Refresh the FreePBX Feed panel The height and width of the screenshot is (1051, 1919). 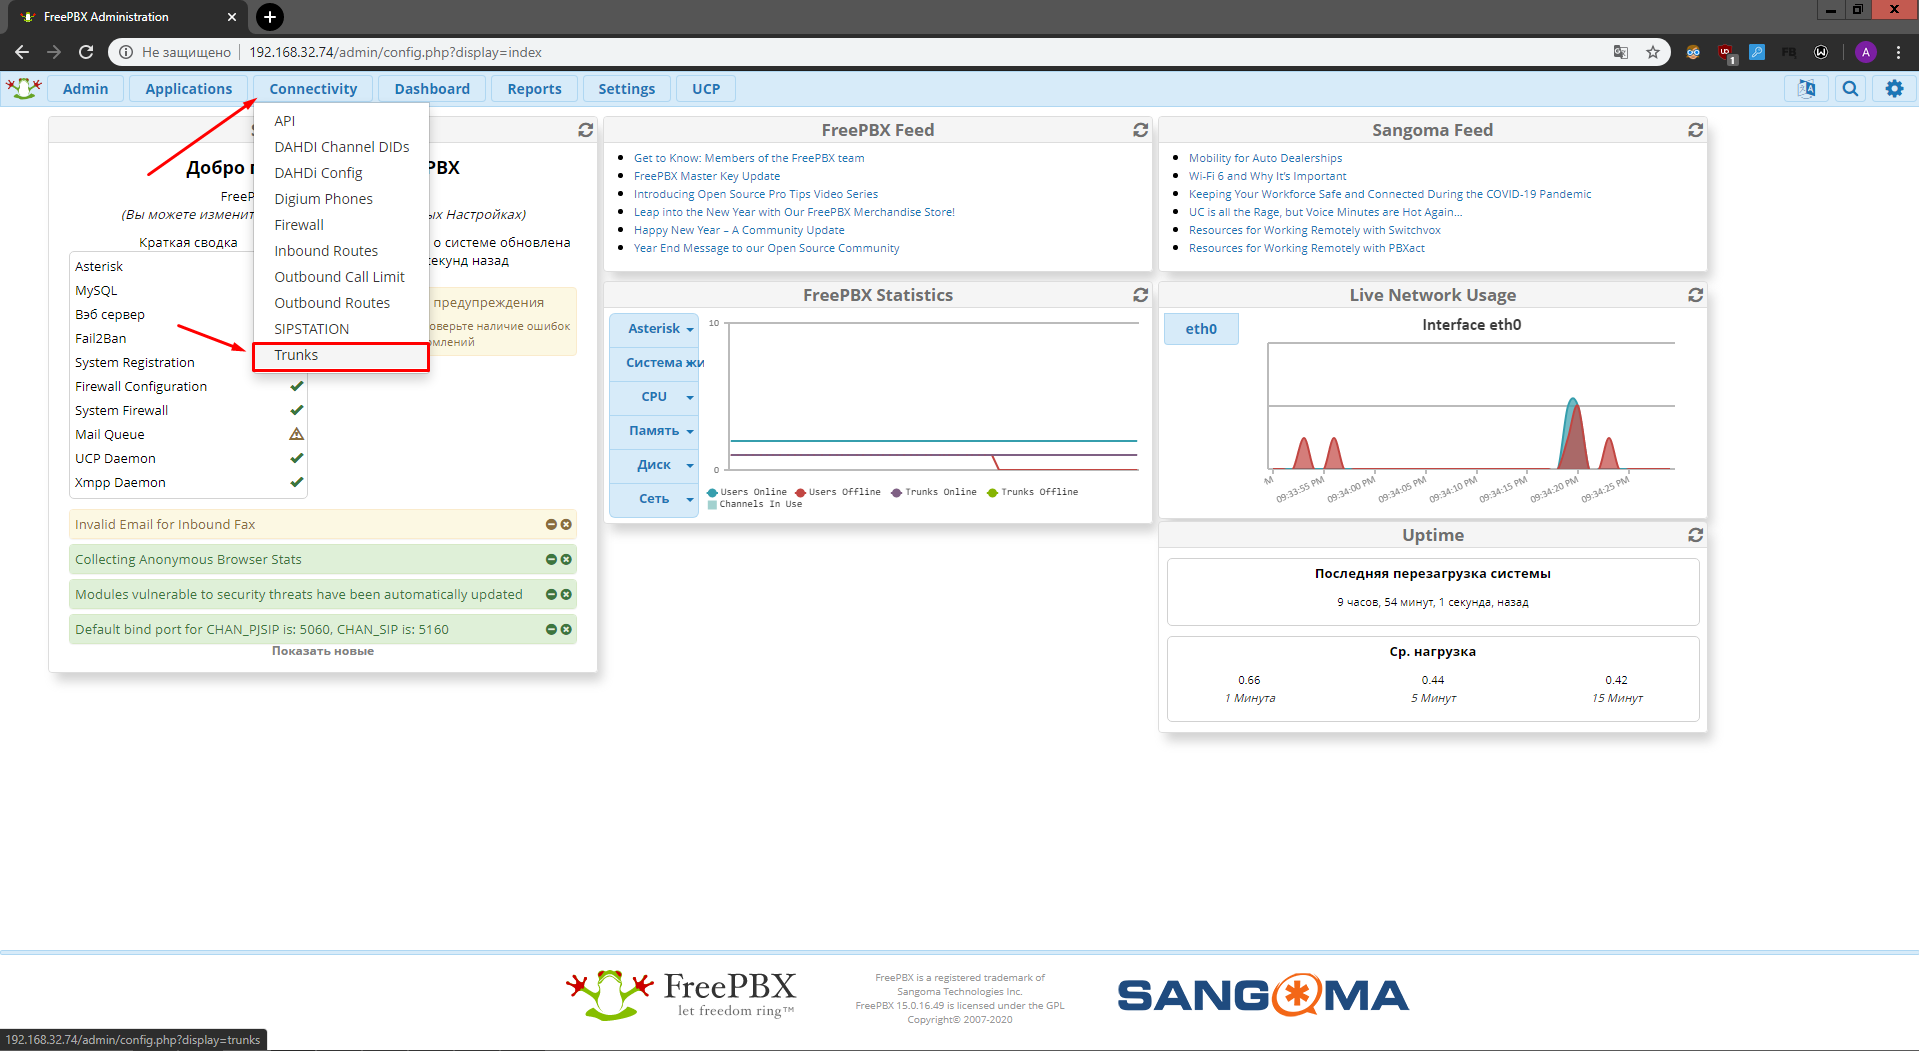1140,130
